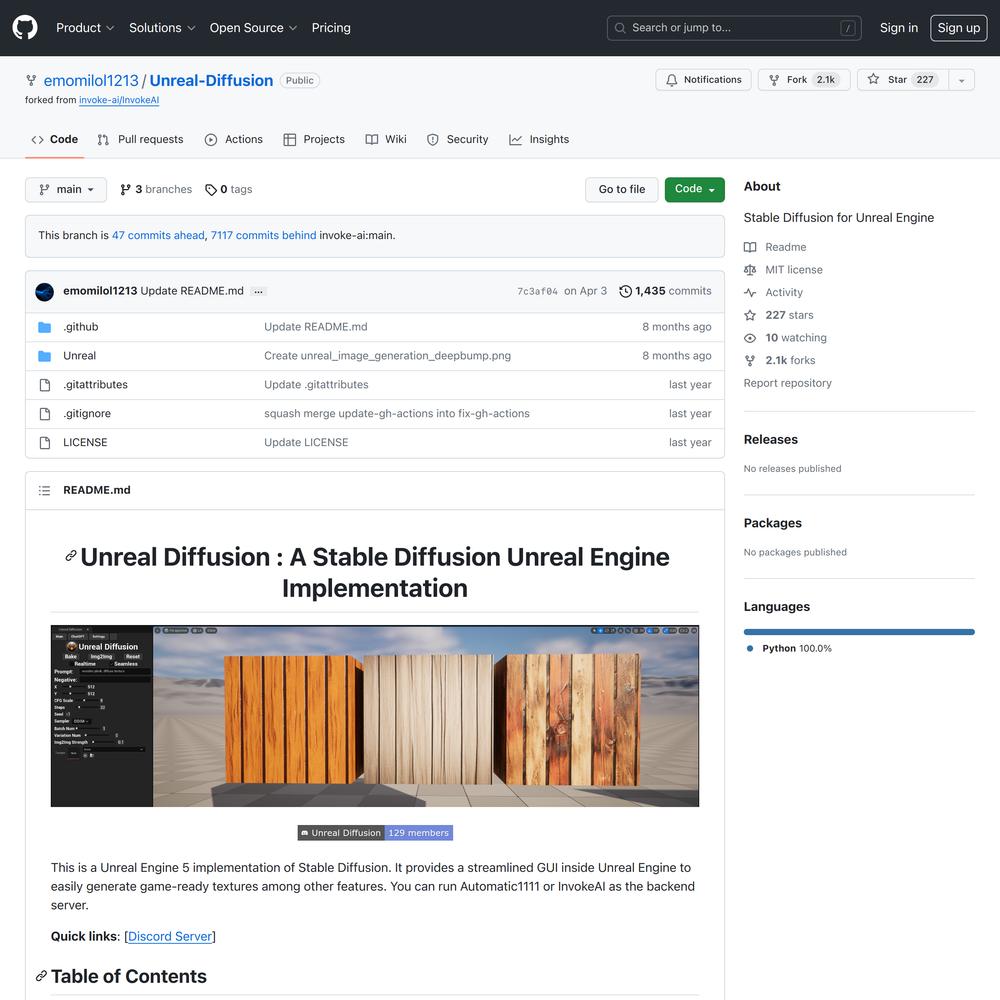Click the tag icon next to 0 tags
Screen dimensions: 1000x1000
coord(210,190)
